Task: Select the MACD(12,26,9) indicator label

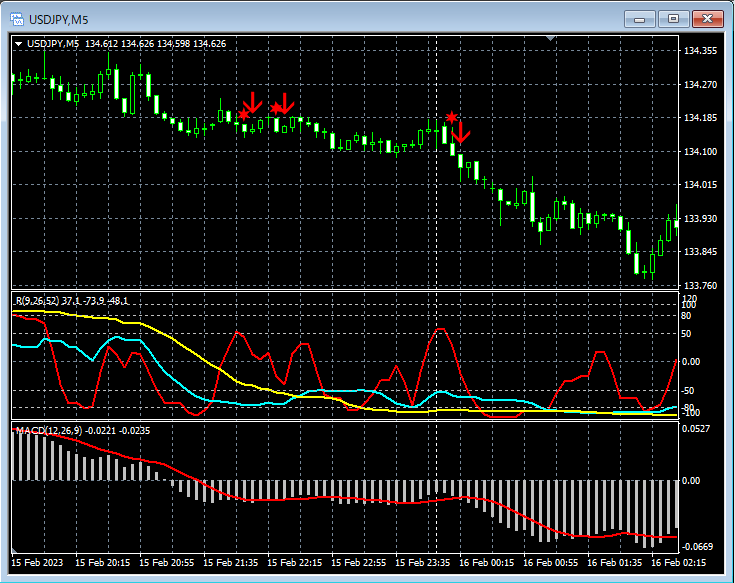Action: coord(48,430)
